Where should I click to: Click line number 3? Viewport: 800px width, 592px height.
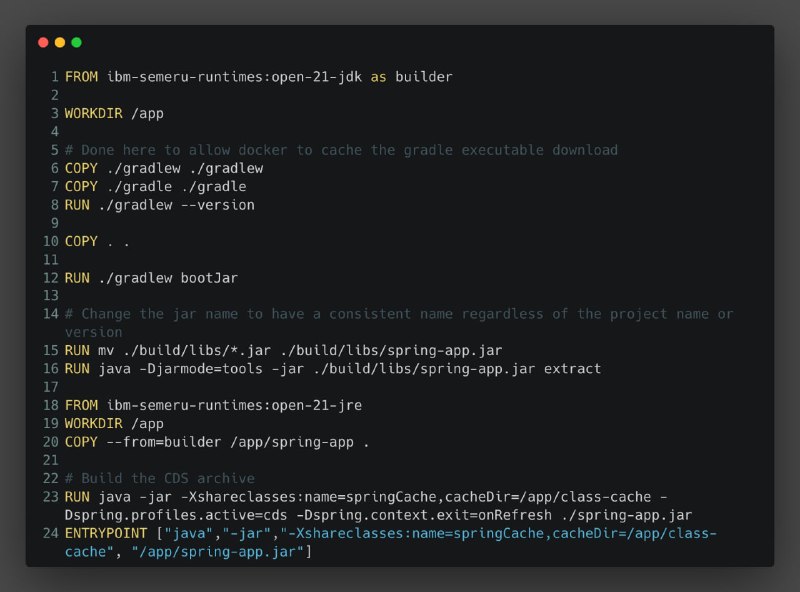pos(55,113)
